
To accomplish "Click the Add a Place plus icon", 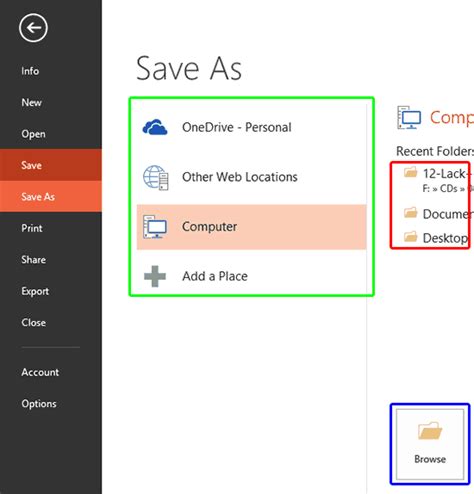I will [155, 276].
